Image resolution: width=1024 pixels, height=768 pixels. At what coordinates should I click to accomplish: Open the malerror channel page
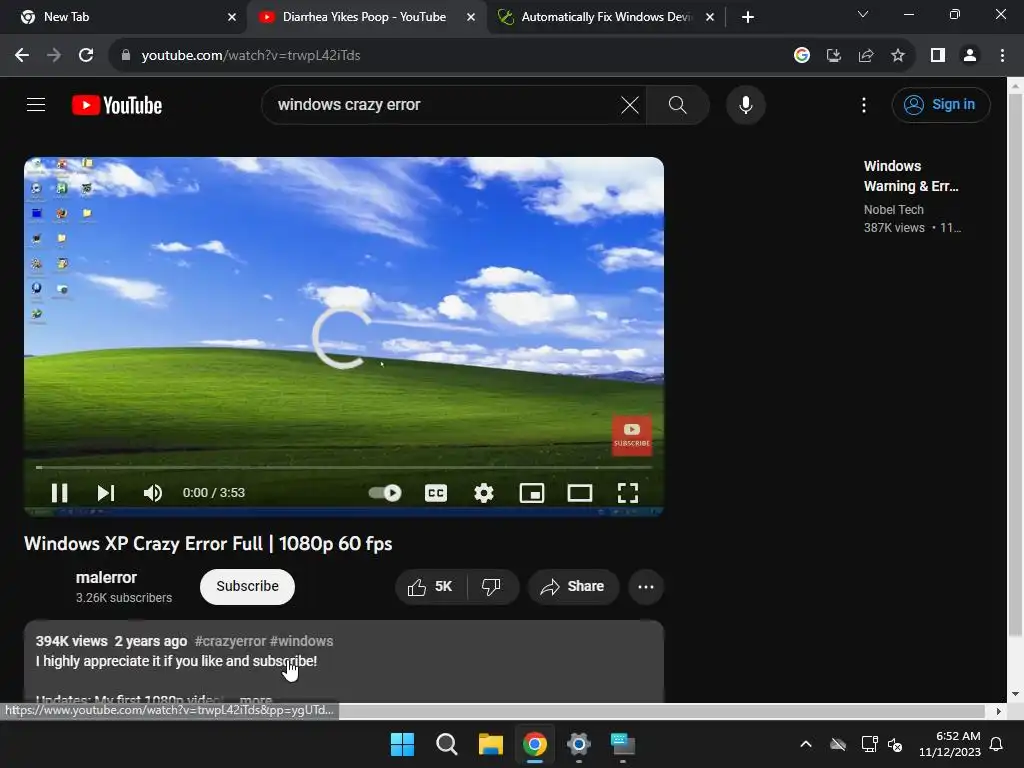(106, 577)
